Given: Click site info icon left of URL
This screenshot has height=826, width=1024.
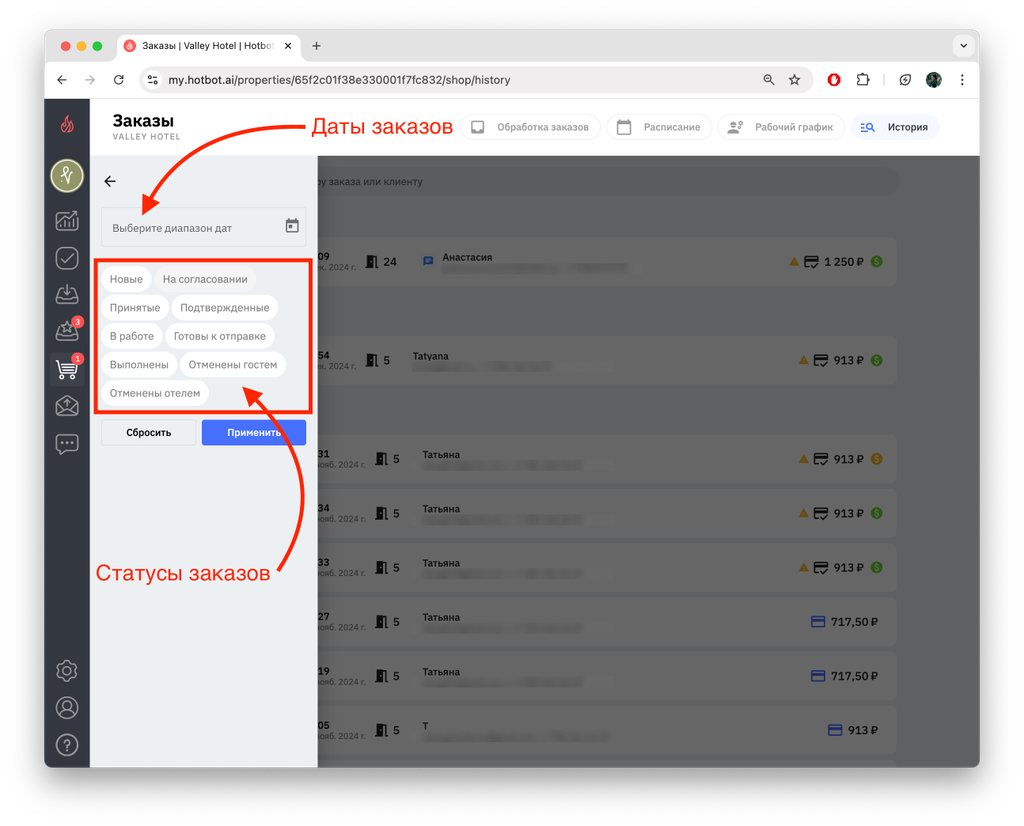Looking at the screenshot, I should (x=153, y=80).
